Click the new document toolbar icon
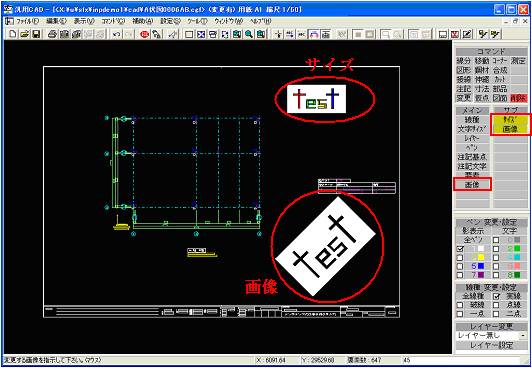 click(x=13, y=34)
